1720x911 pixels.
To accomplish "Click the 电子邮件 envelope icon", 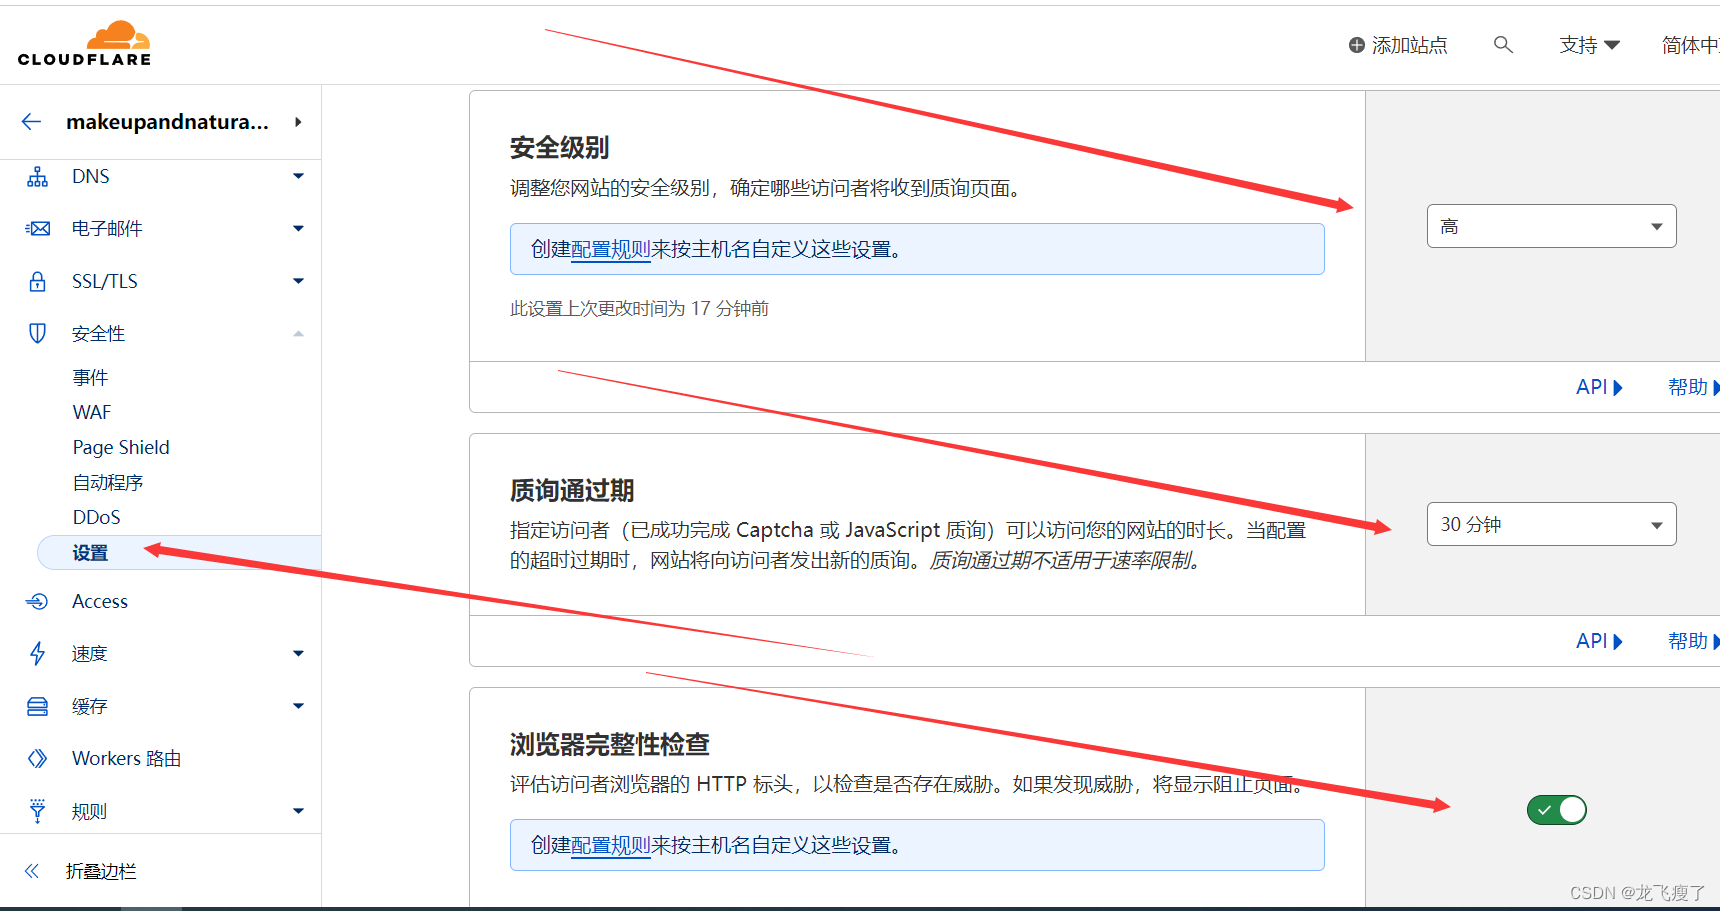I will point(37,228).
